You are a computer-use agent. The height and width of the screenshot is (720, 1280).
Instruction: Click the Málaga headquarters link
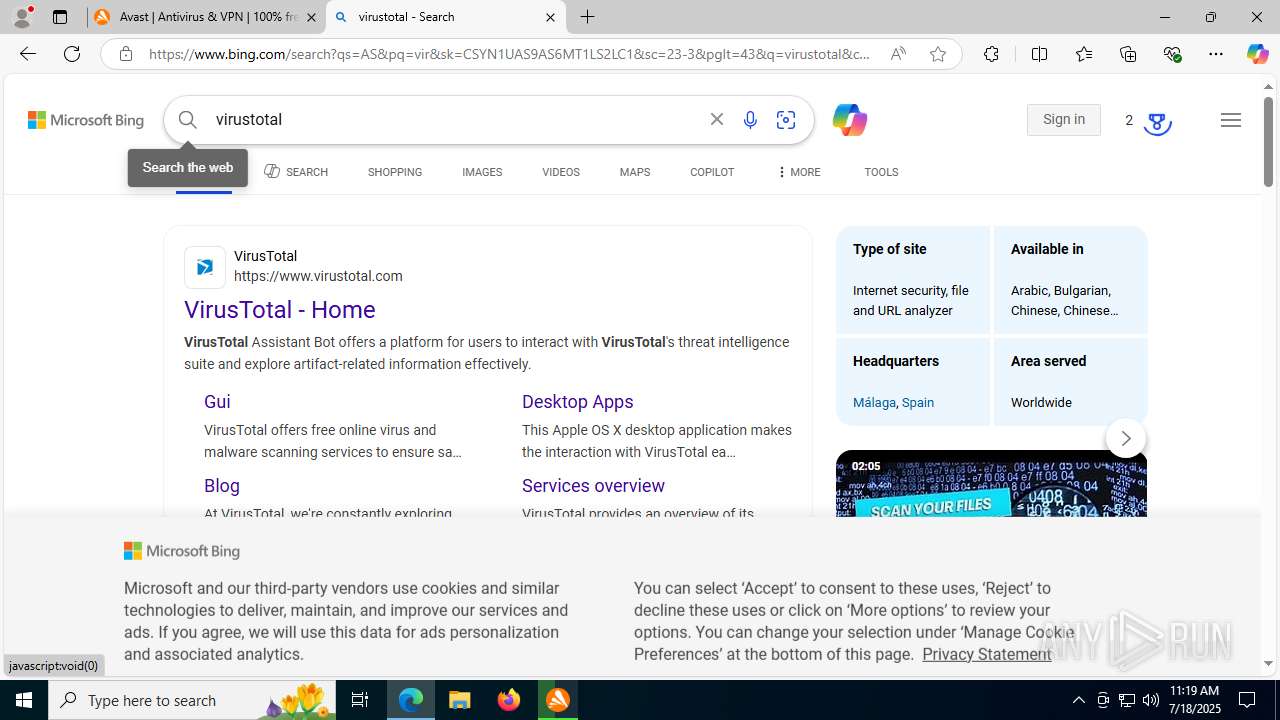874,403
